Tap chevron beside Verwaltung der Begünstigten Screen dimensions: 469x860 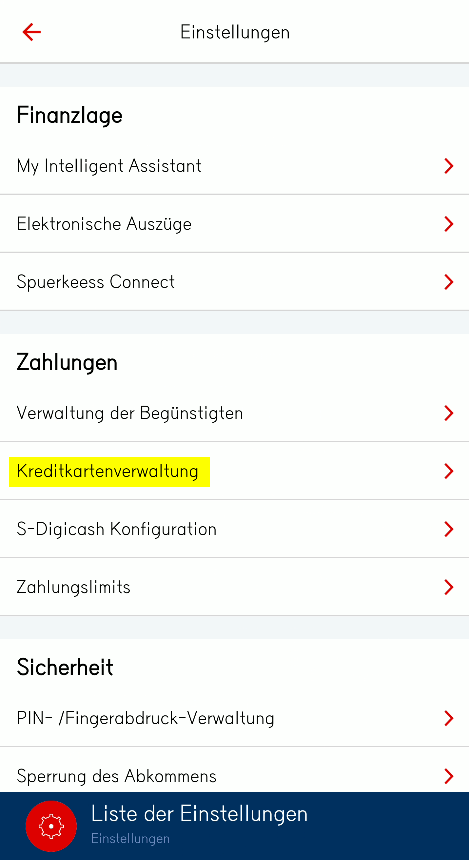click(x=449, y=413)
